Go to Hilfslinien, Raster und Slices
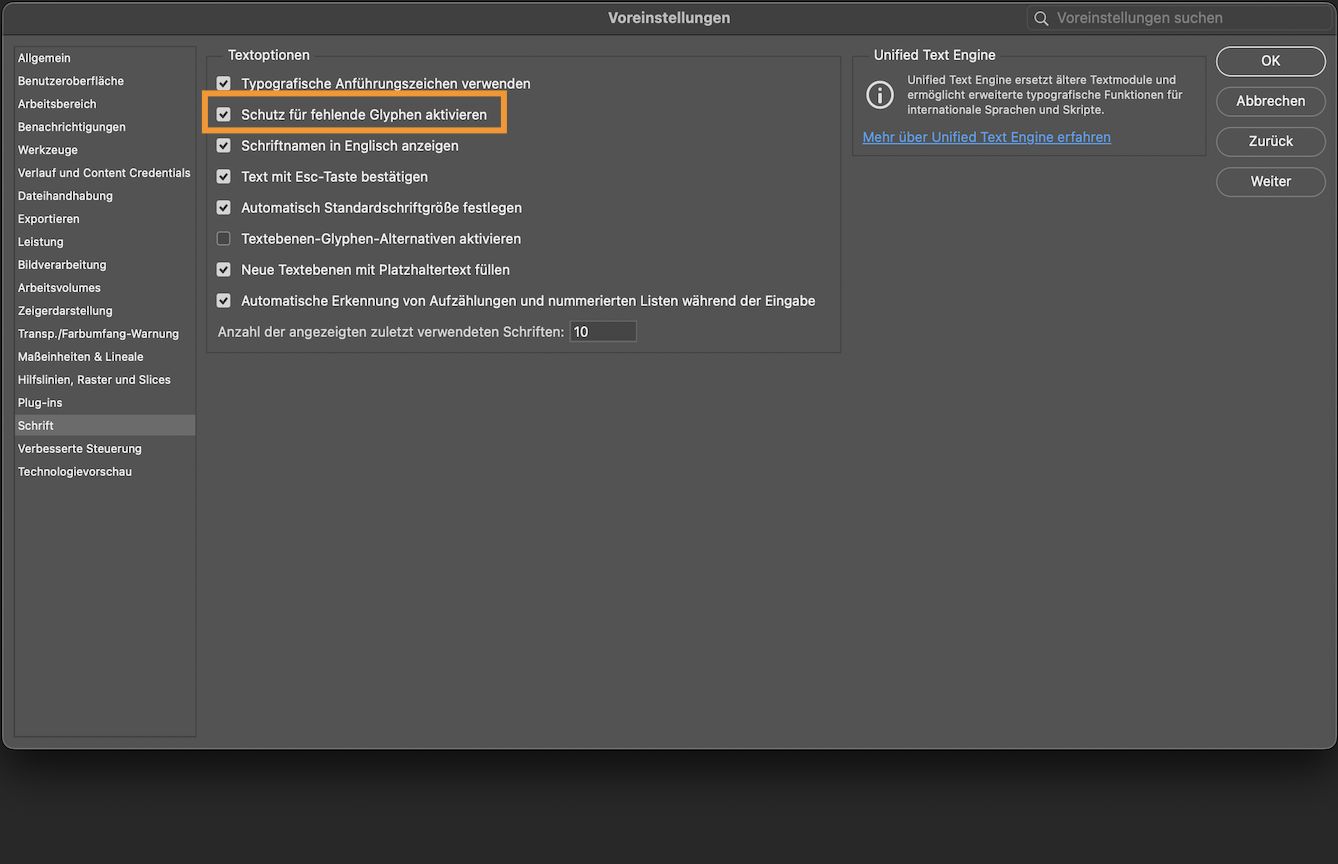Screen dimensions: 1338x864 coord(105,380)
